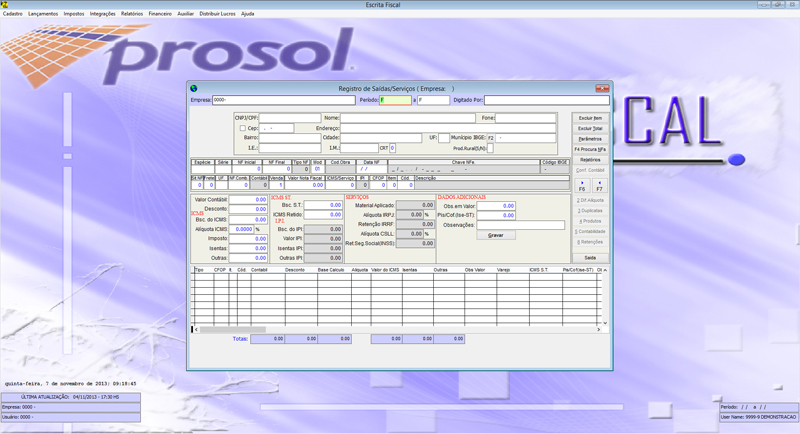Click the CNPJ/CPF input field
Viewport: 800px width, 434px height.
(290, 118)
